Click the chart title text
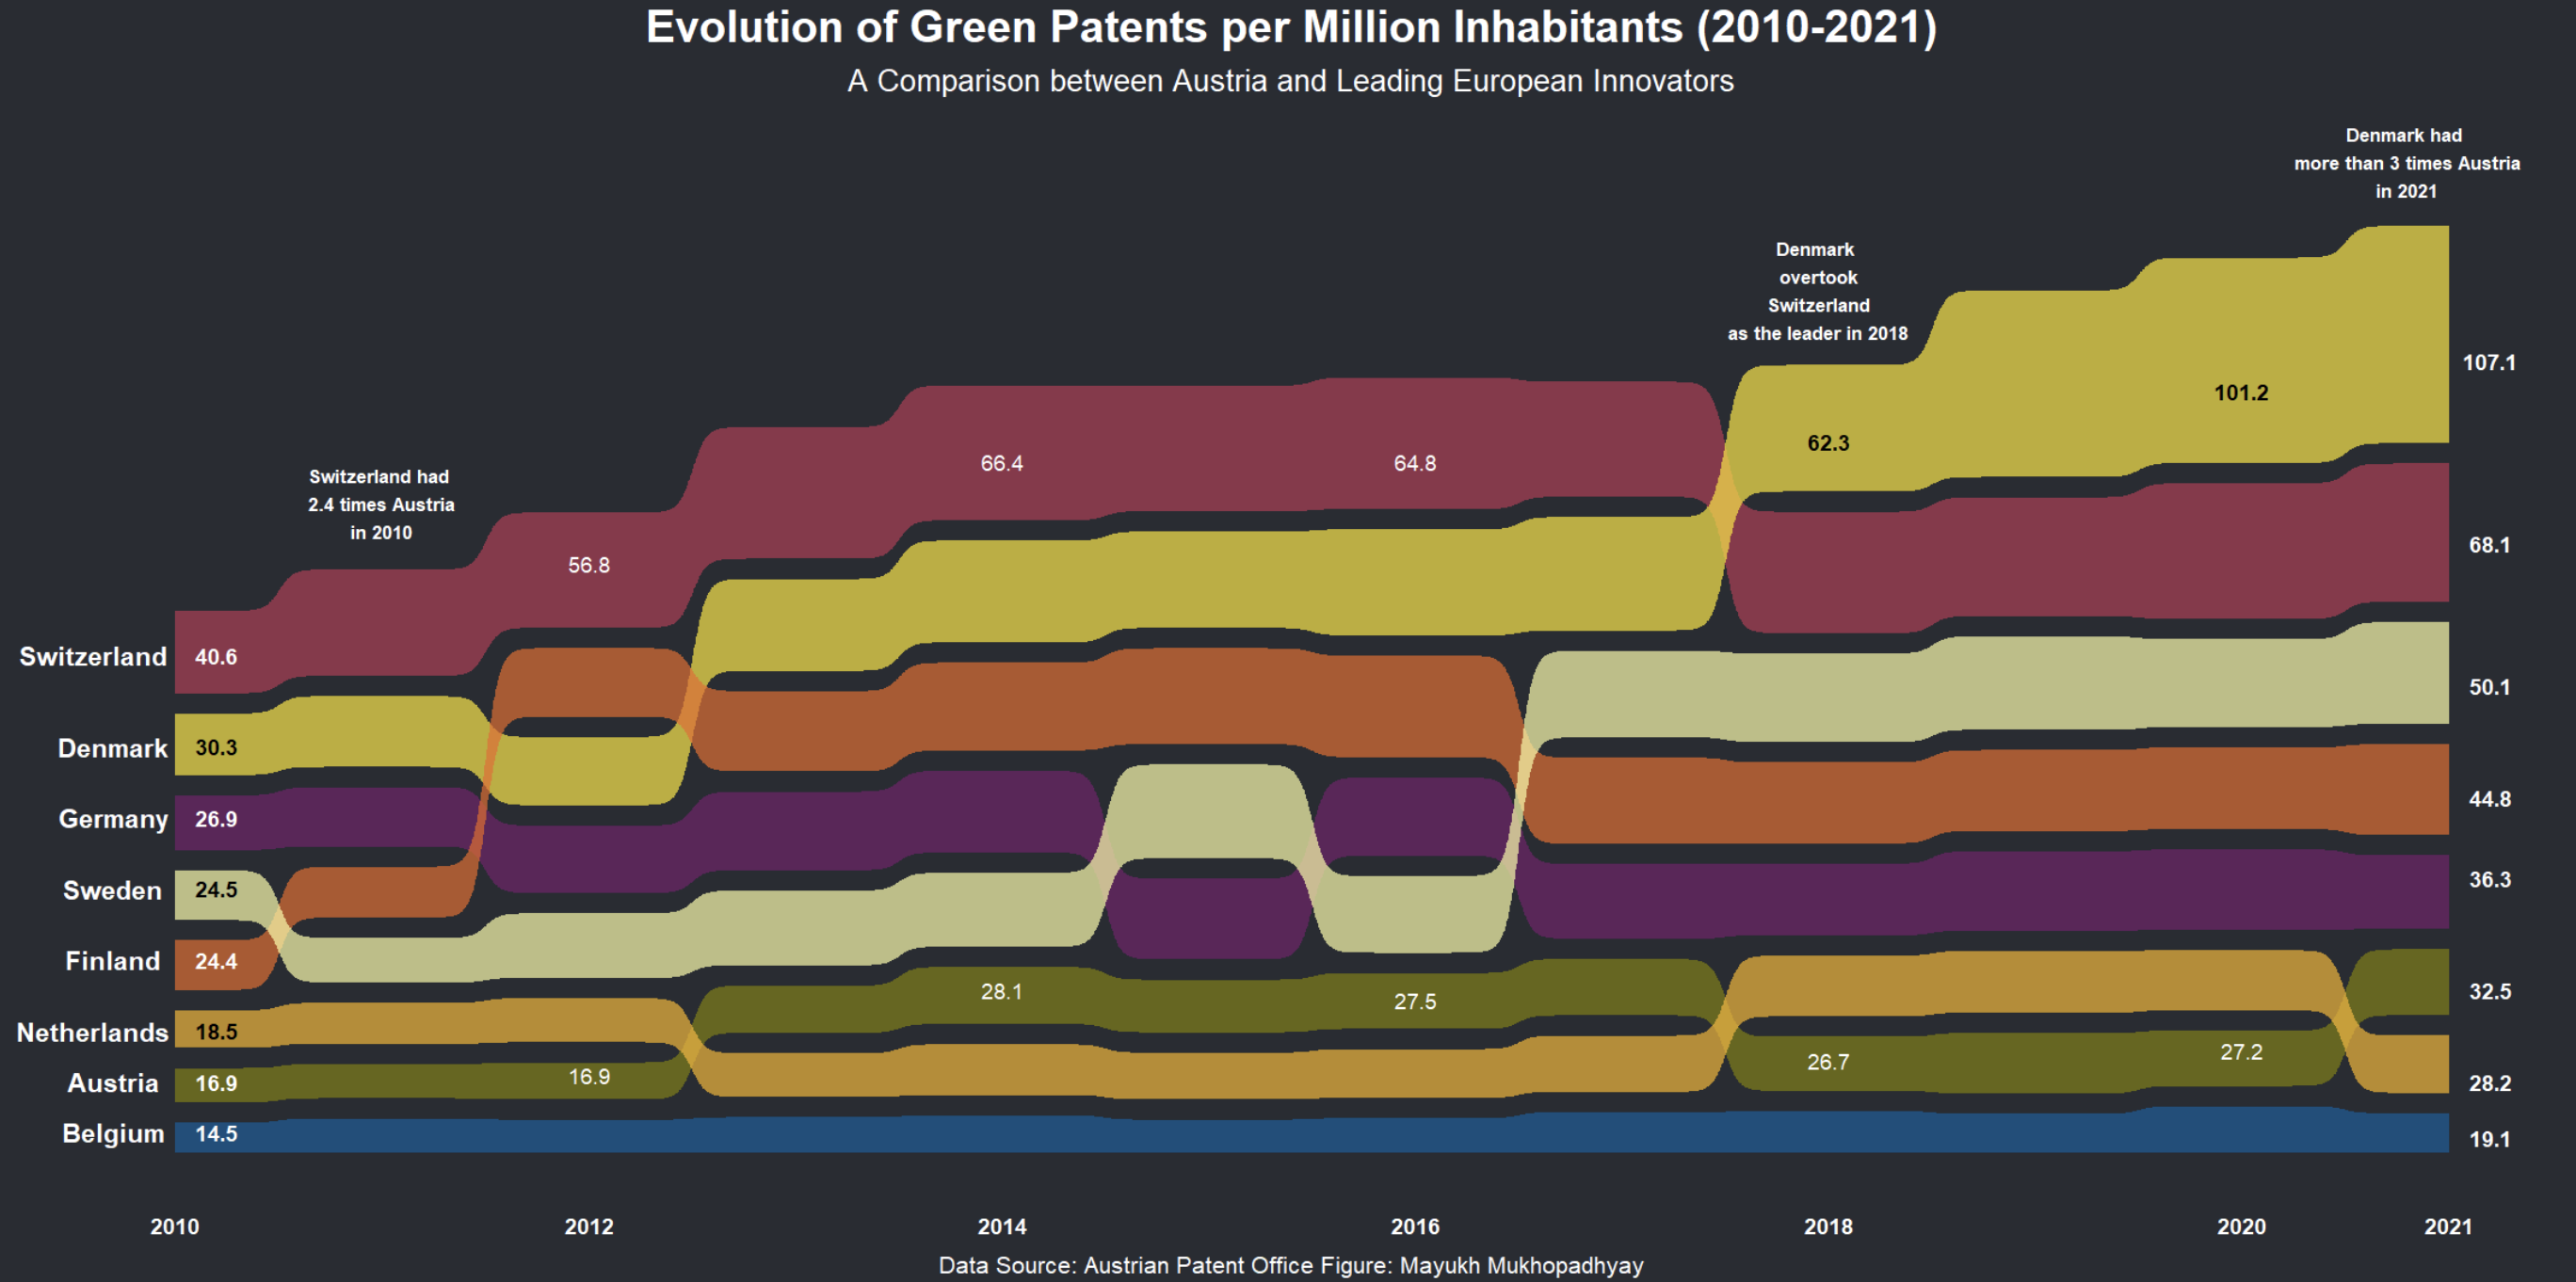The image size is (2576, 1282). [x=1290, y=28]
